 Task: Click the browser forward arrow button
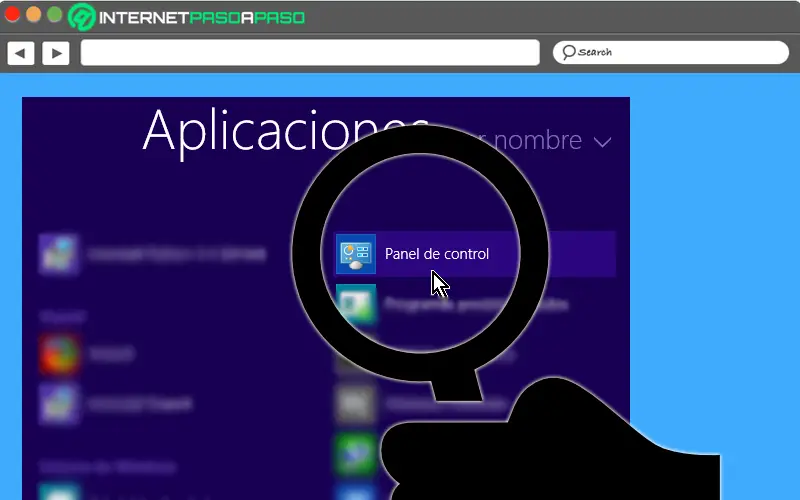click(x=56, y=53)
